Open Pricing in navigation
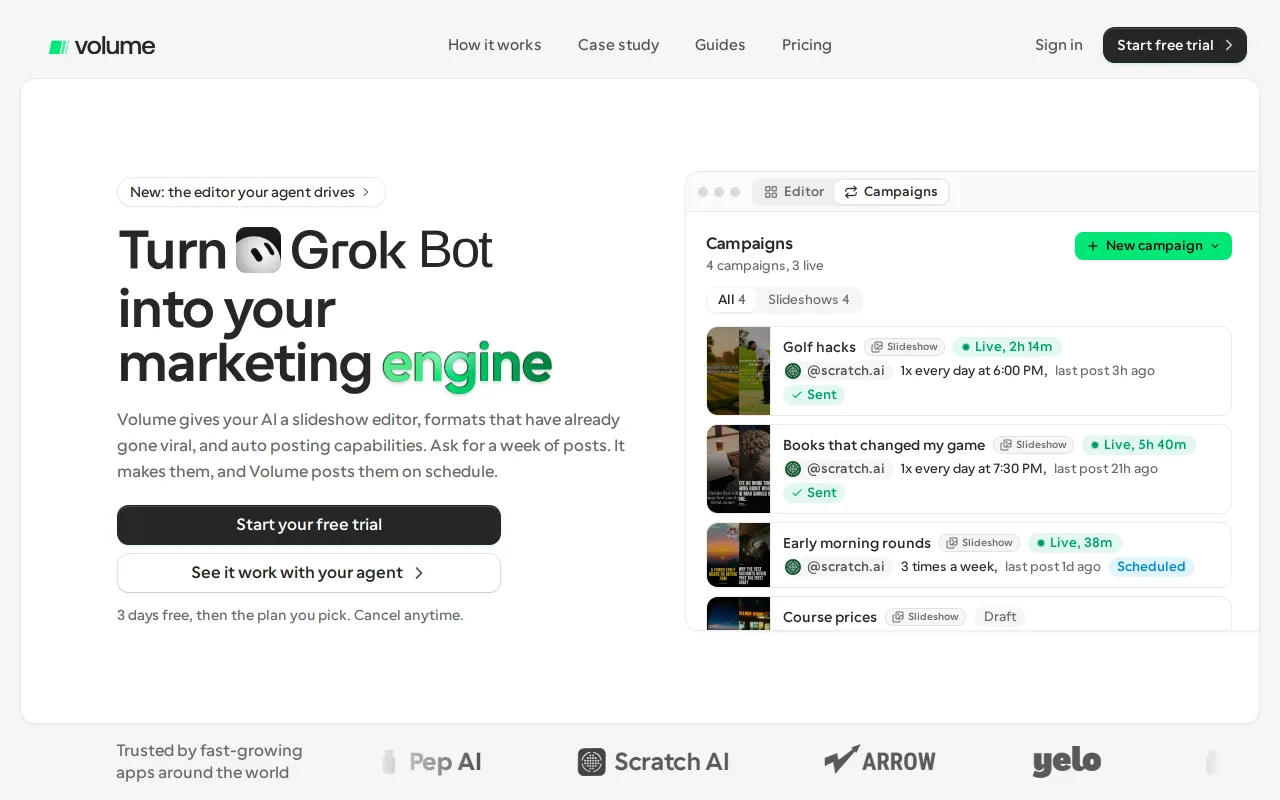 click(x=807, y=45)
